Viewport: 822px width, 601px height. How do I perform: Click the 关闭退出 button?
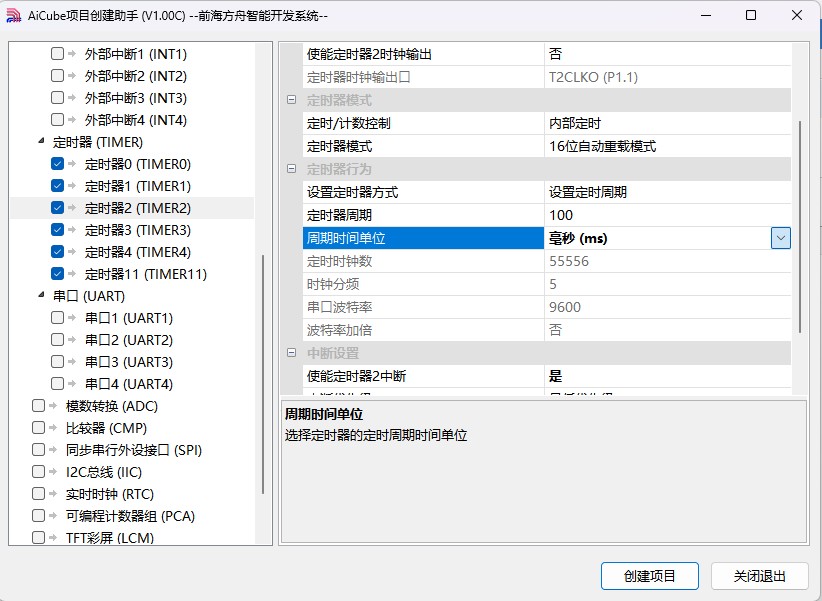click(760, 576)
